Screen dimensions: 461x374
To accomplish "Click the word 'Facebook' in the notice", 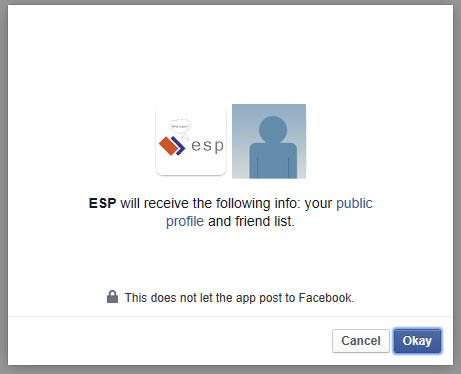I will point(326,298).
